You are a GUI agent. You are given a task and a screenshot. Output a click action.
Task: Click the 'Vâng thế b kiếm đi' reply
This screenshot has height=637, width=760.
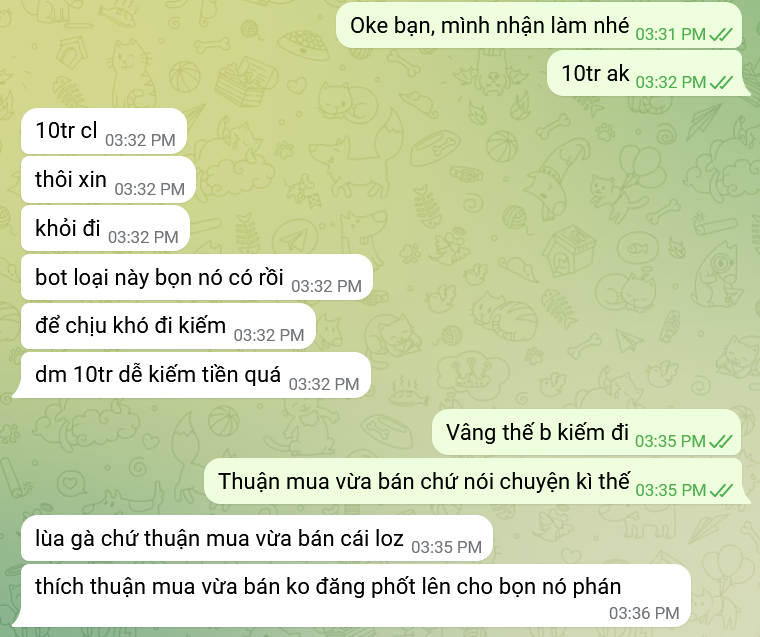tap(586, 432)
